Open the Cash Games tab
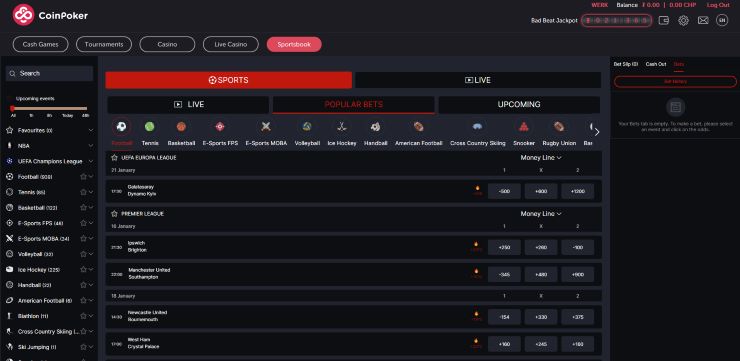The height and width of the screenshot is (361, 740). pos(41,44)
